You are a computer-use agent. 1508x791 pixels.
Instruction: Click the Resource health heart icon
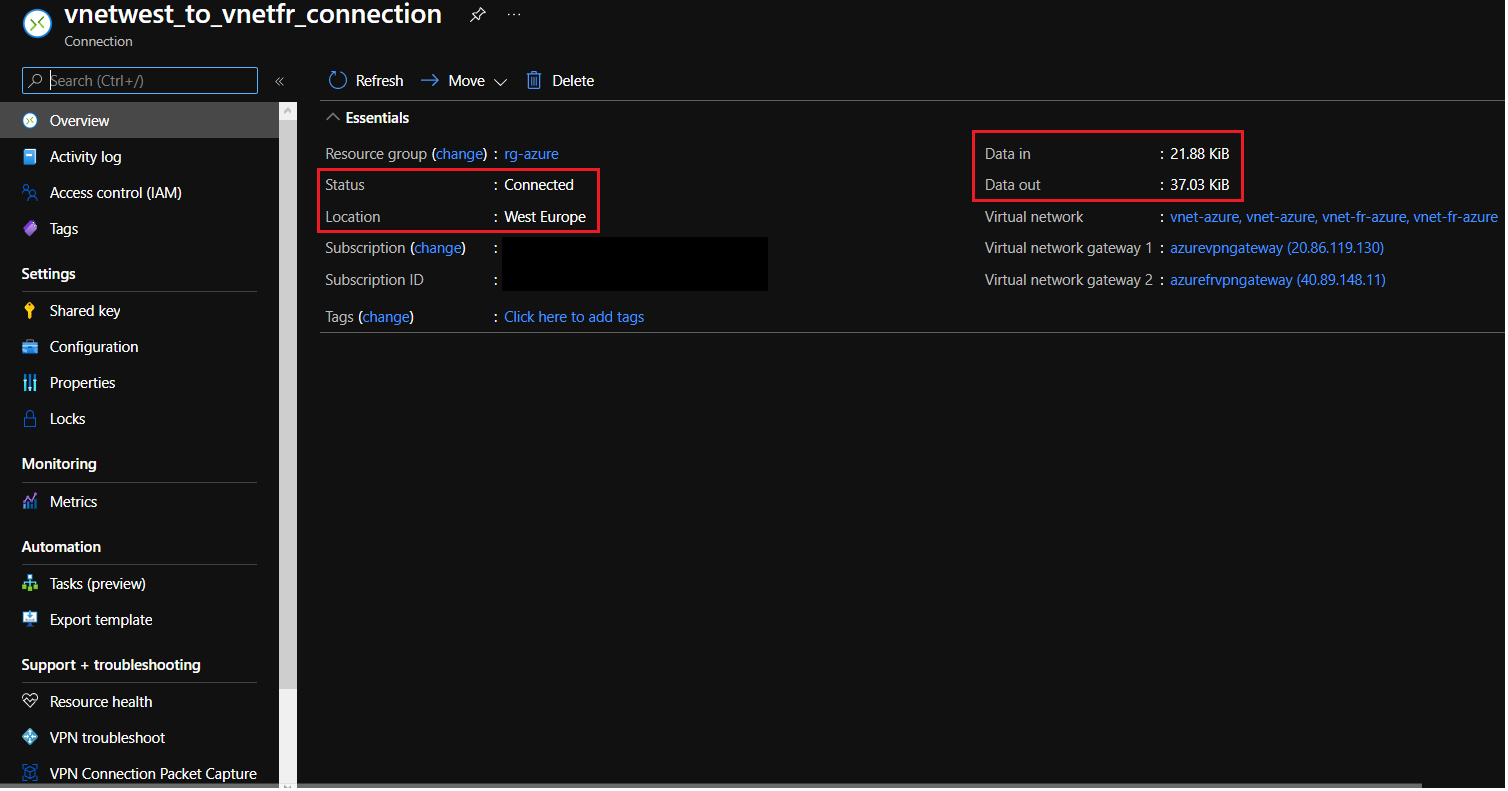click(30, 702)
